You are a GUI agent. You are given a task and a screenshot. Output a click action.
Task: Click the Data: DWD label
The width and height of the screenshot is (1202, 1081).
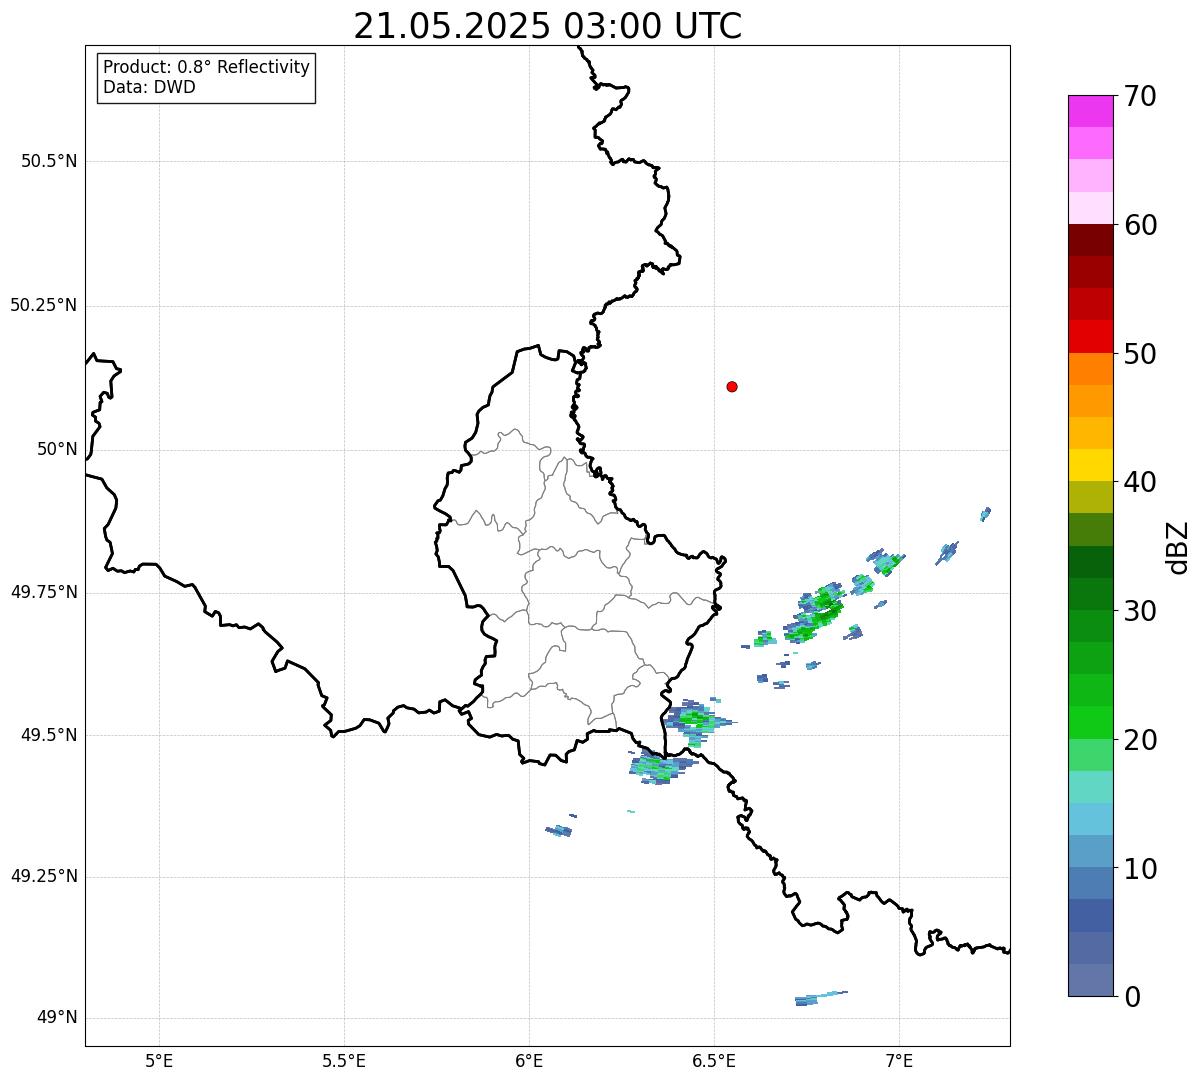[x=149, y=87]
